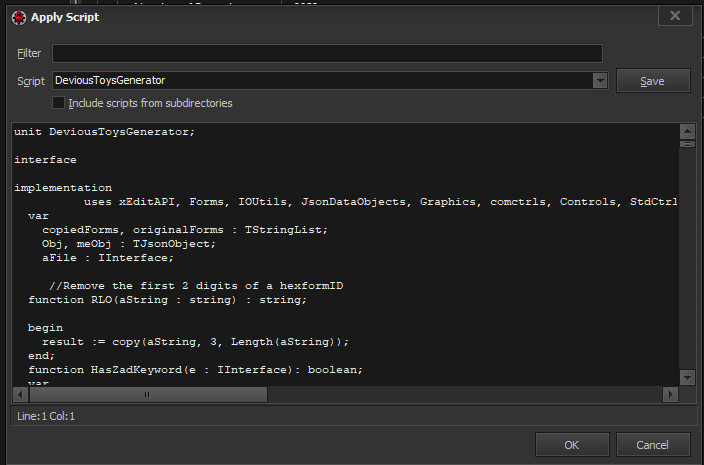Click the vertical scrollbar thumb
This screenshot has height=465, width=704.
click(x=687, y=144)
